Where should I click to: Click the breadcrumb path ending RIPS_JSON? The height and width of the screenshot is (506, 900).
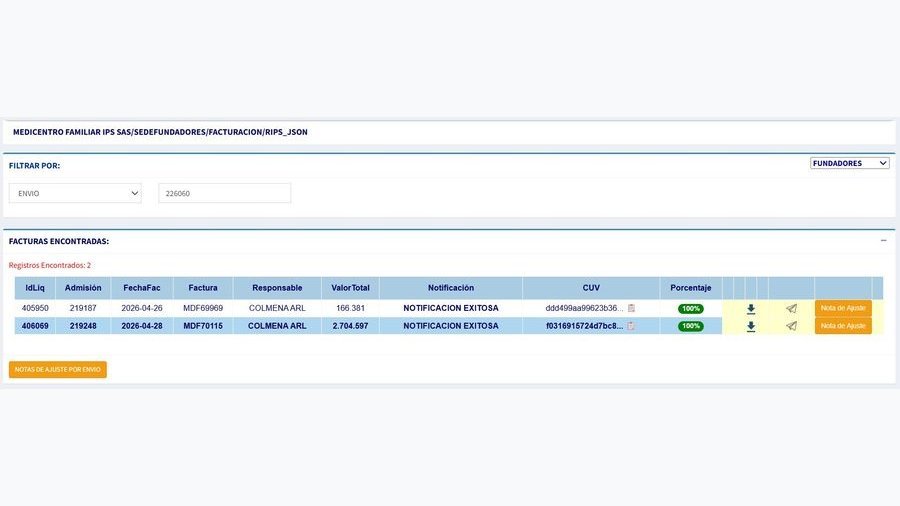(160, 132)
